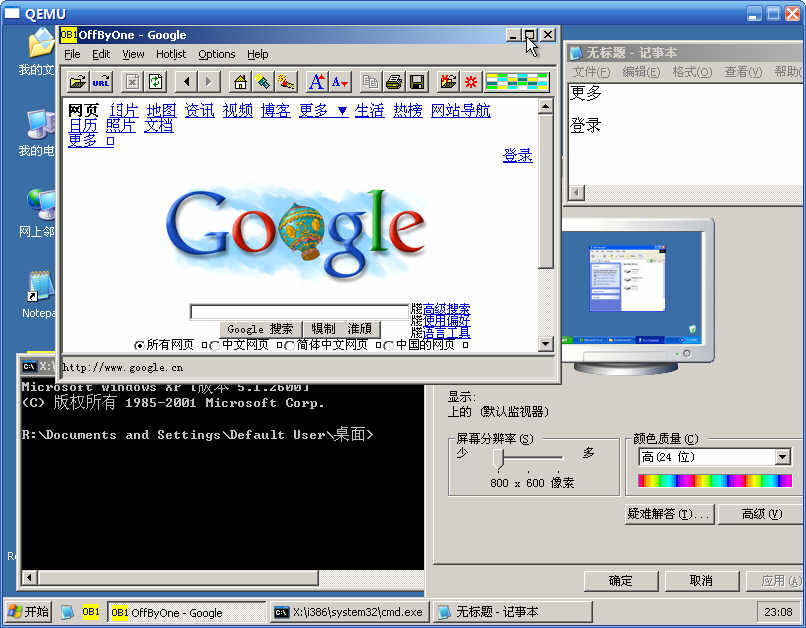Switch to cmd.exe taskbar button
This screenshot has width=806, height=628.
pos(349,612)
